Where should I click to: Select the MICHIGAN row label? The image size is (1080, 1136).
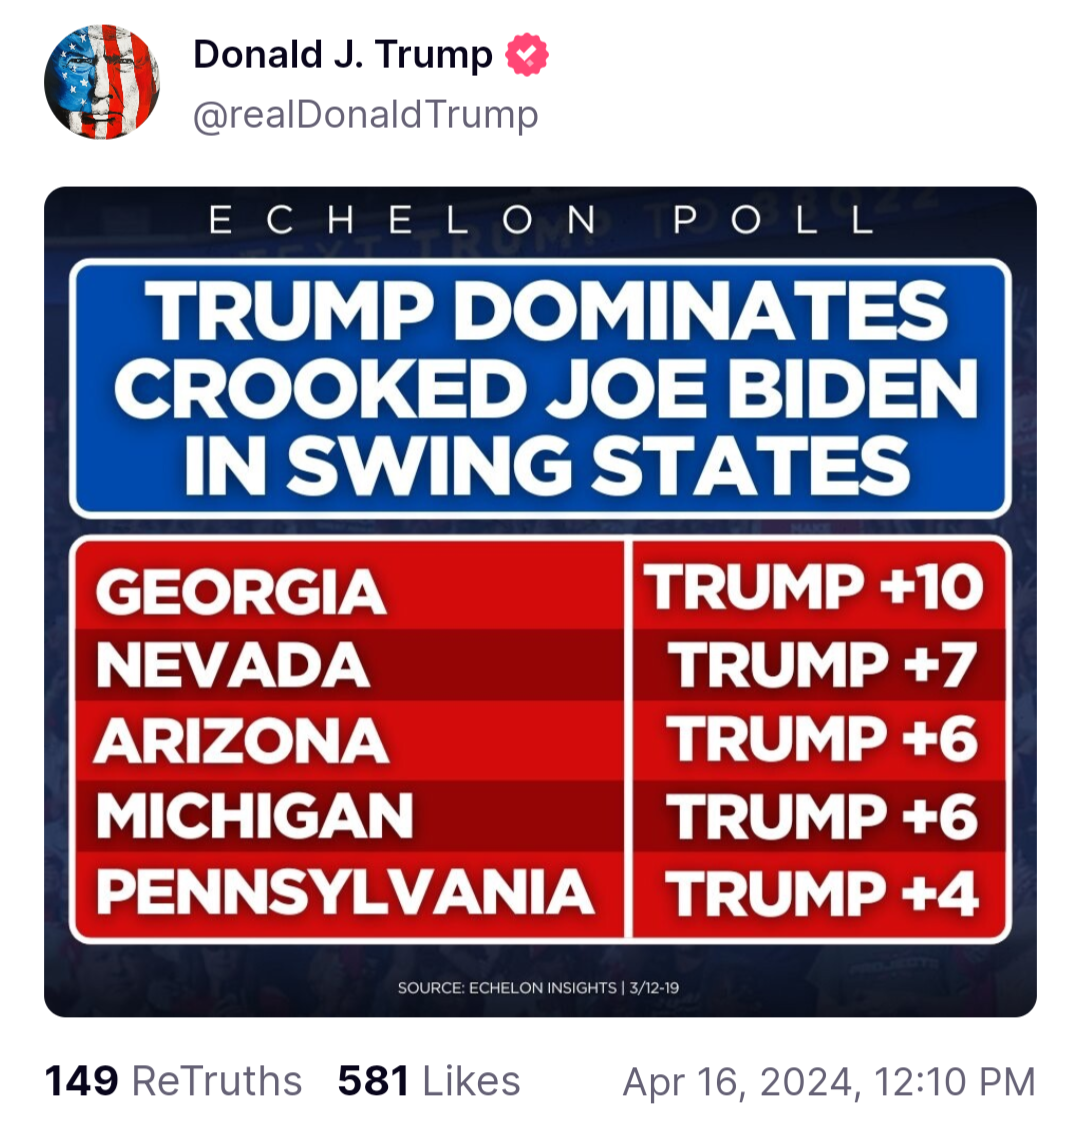(254, 817)
